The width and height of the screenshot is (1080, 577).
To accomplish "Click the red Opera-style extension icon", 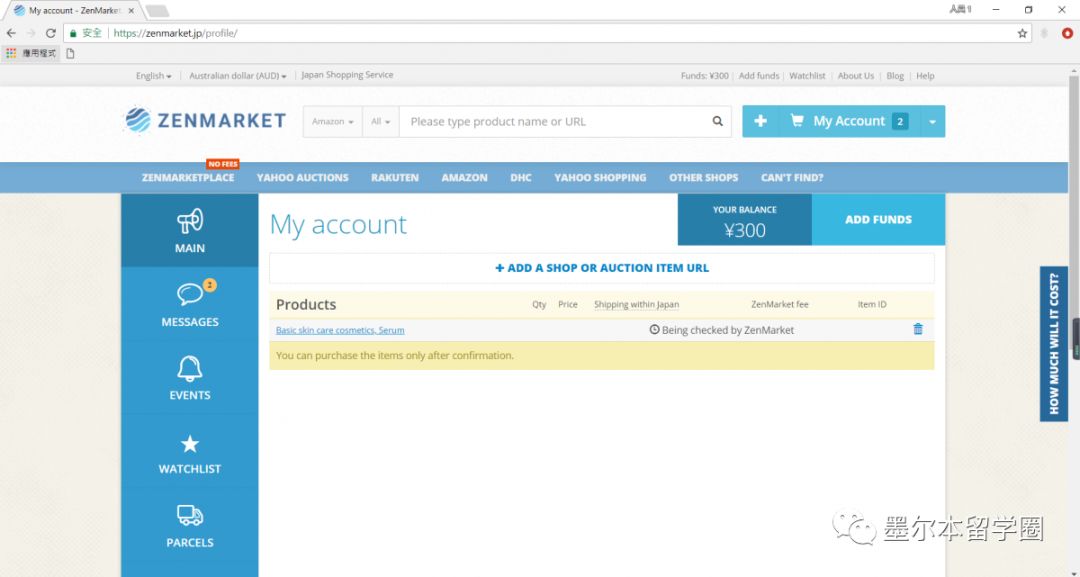I will click(1068, 33).
